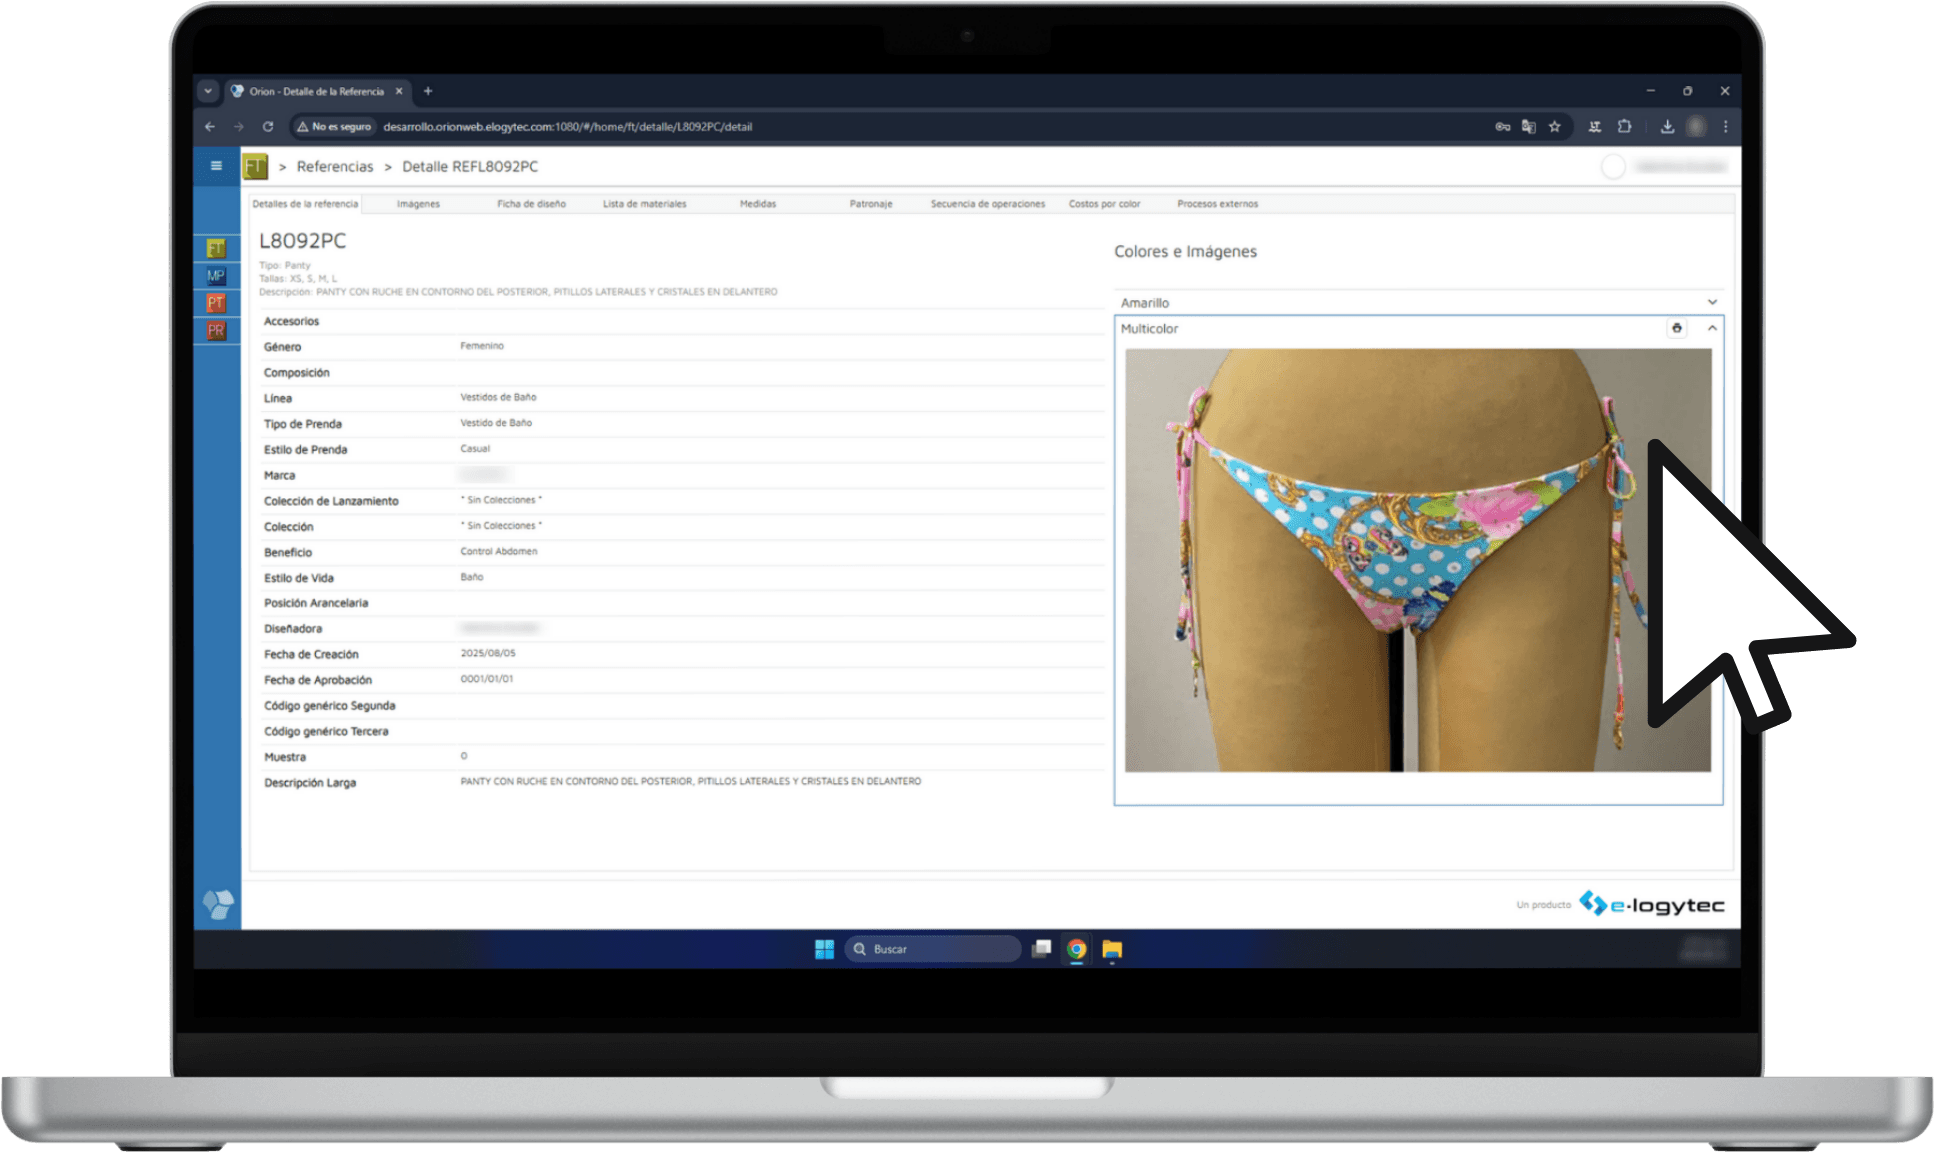The image size is (1935, 1152).
Task: Click the Colores e Imágenes heading
Action: pos(1186,252)
